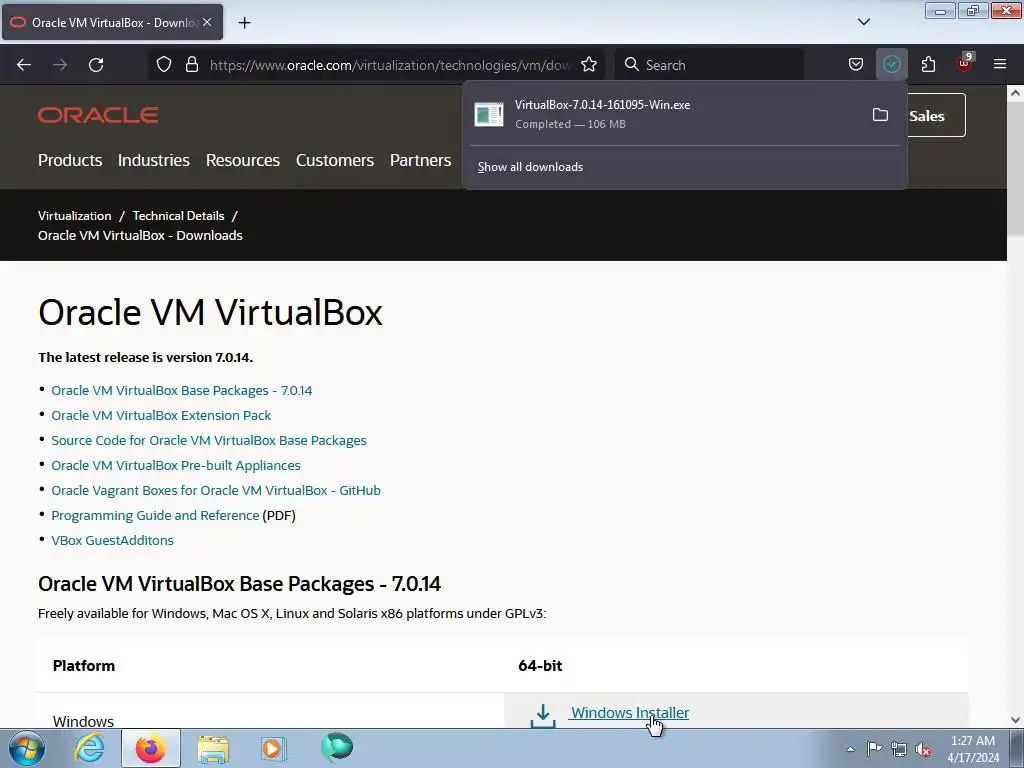Open the Action Center flag icon
Screen dimensions: 1024x768
coord(874,748)
